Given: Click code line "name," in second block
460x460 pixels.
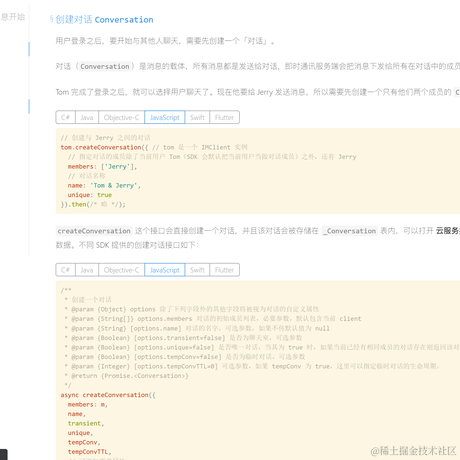Looking at the screenshot, I should click(77, 414).
